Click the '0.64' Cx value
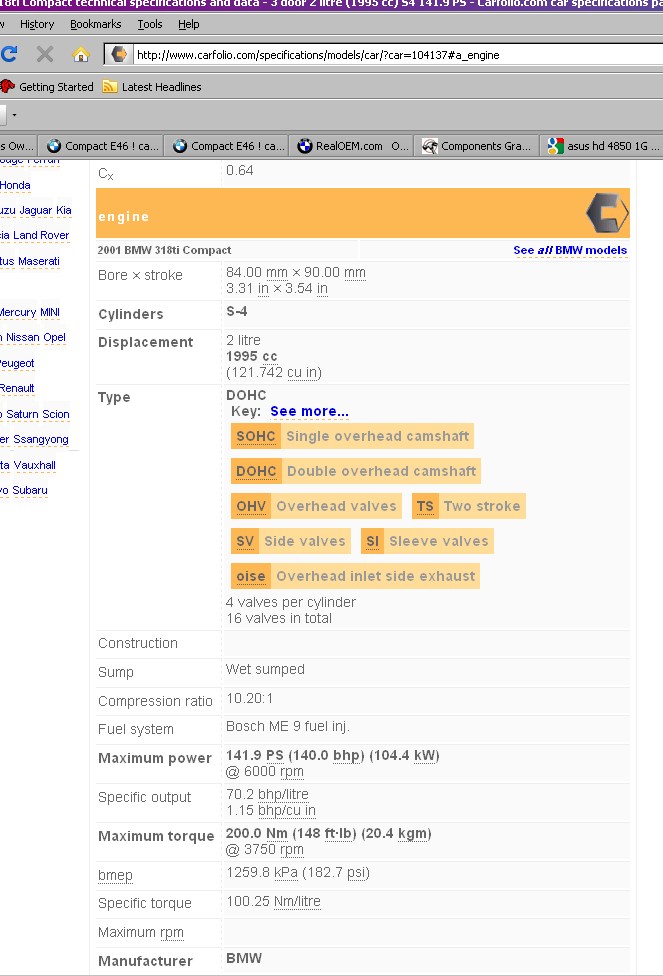Viewport: 663px width, 976px height. tap(240, 171)
